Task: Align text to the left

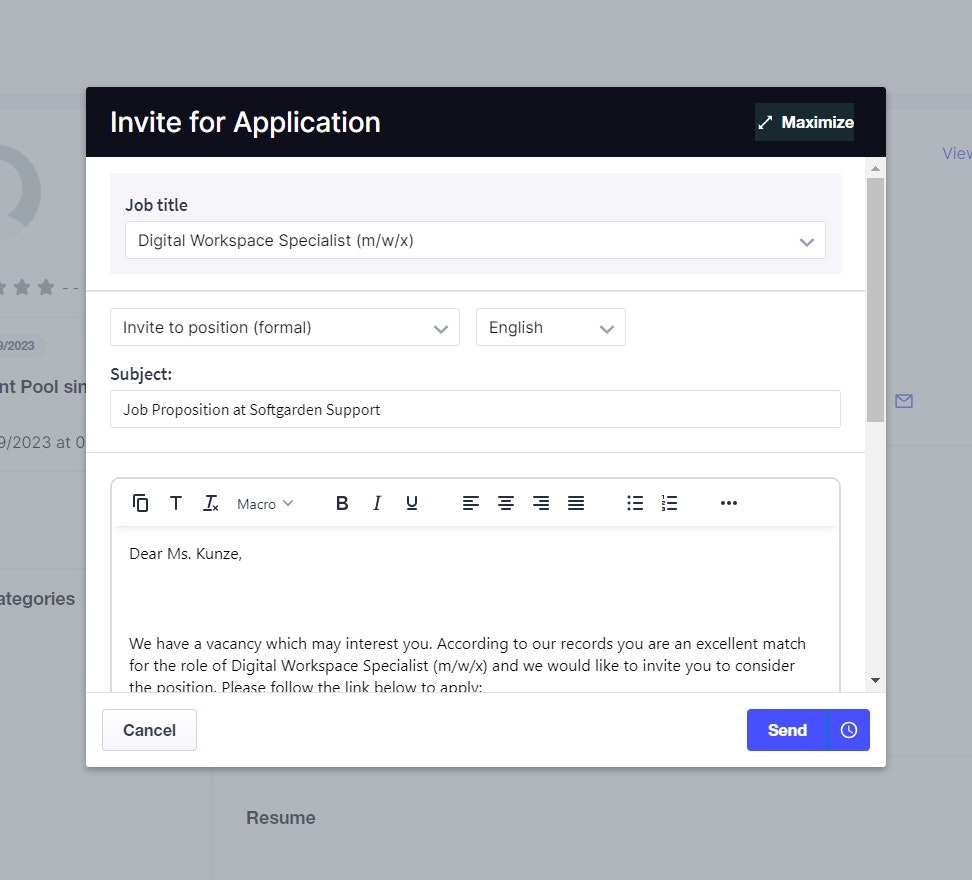Action: (471, 503)
